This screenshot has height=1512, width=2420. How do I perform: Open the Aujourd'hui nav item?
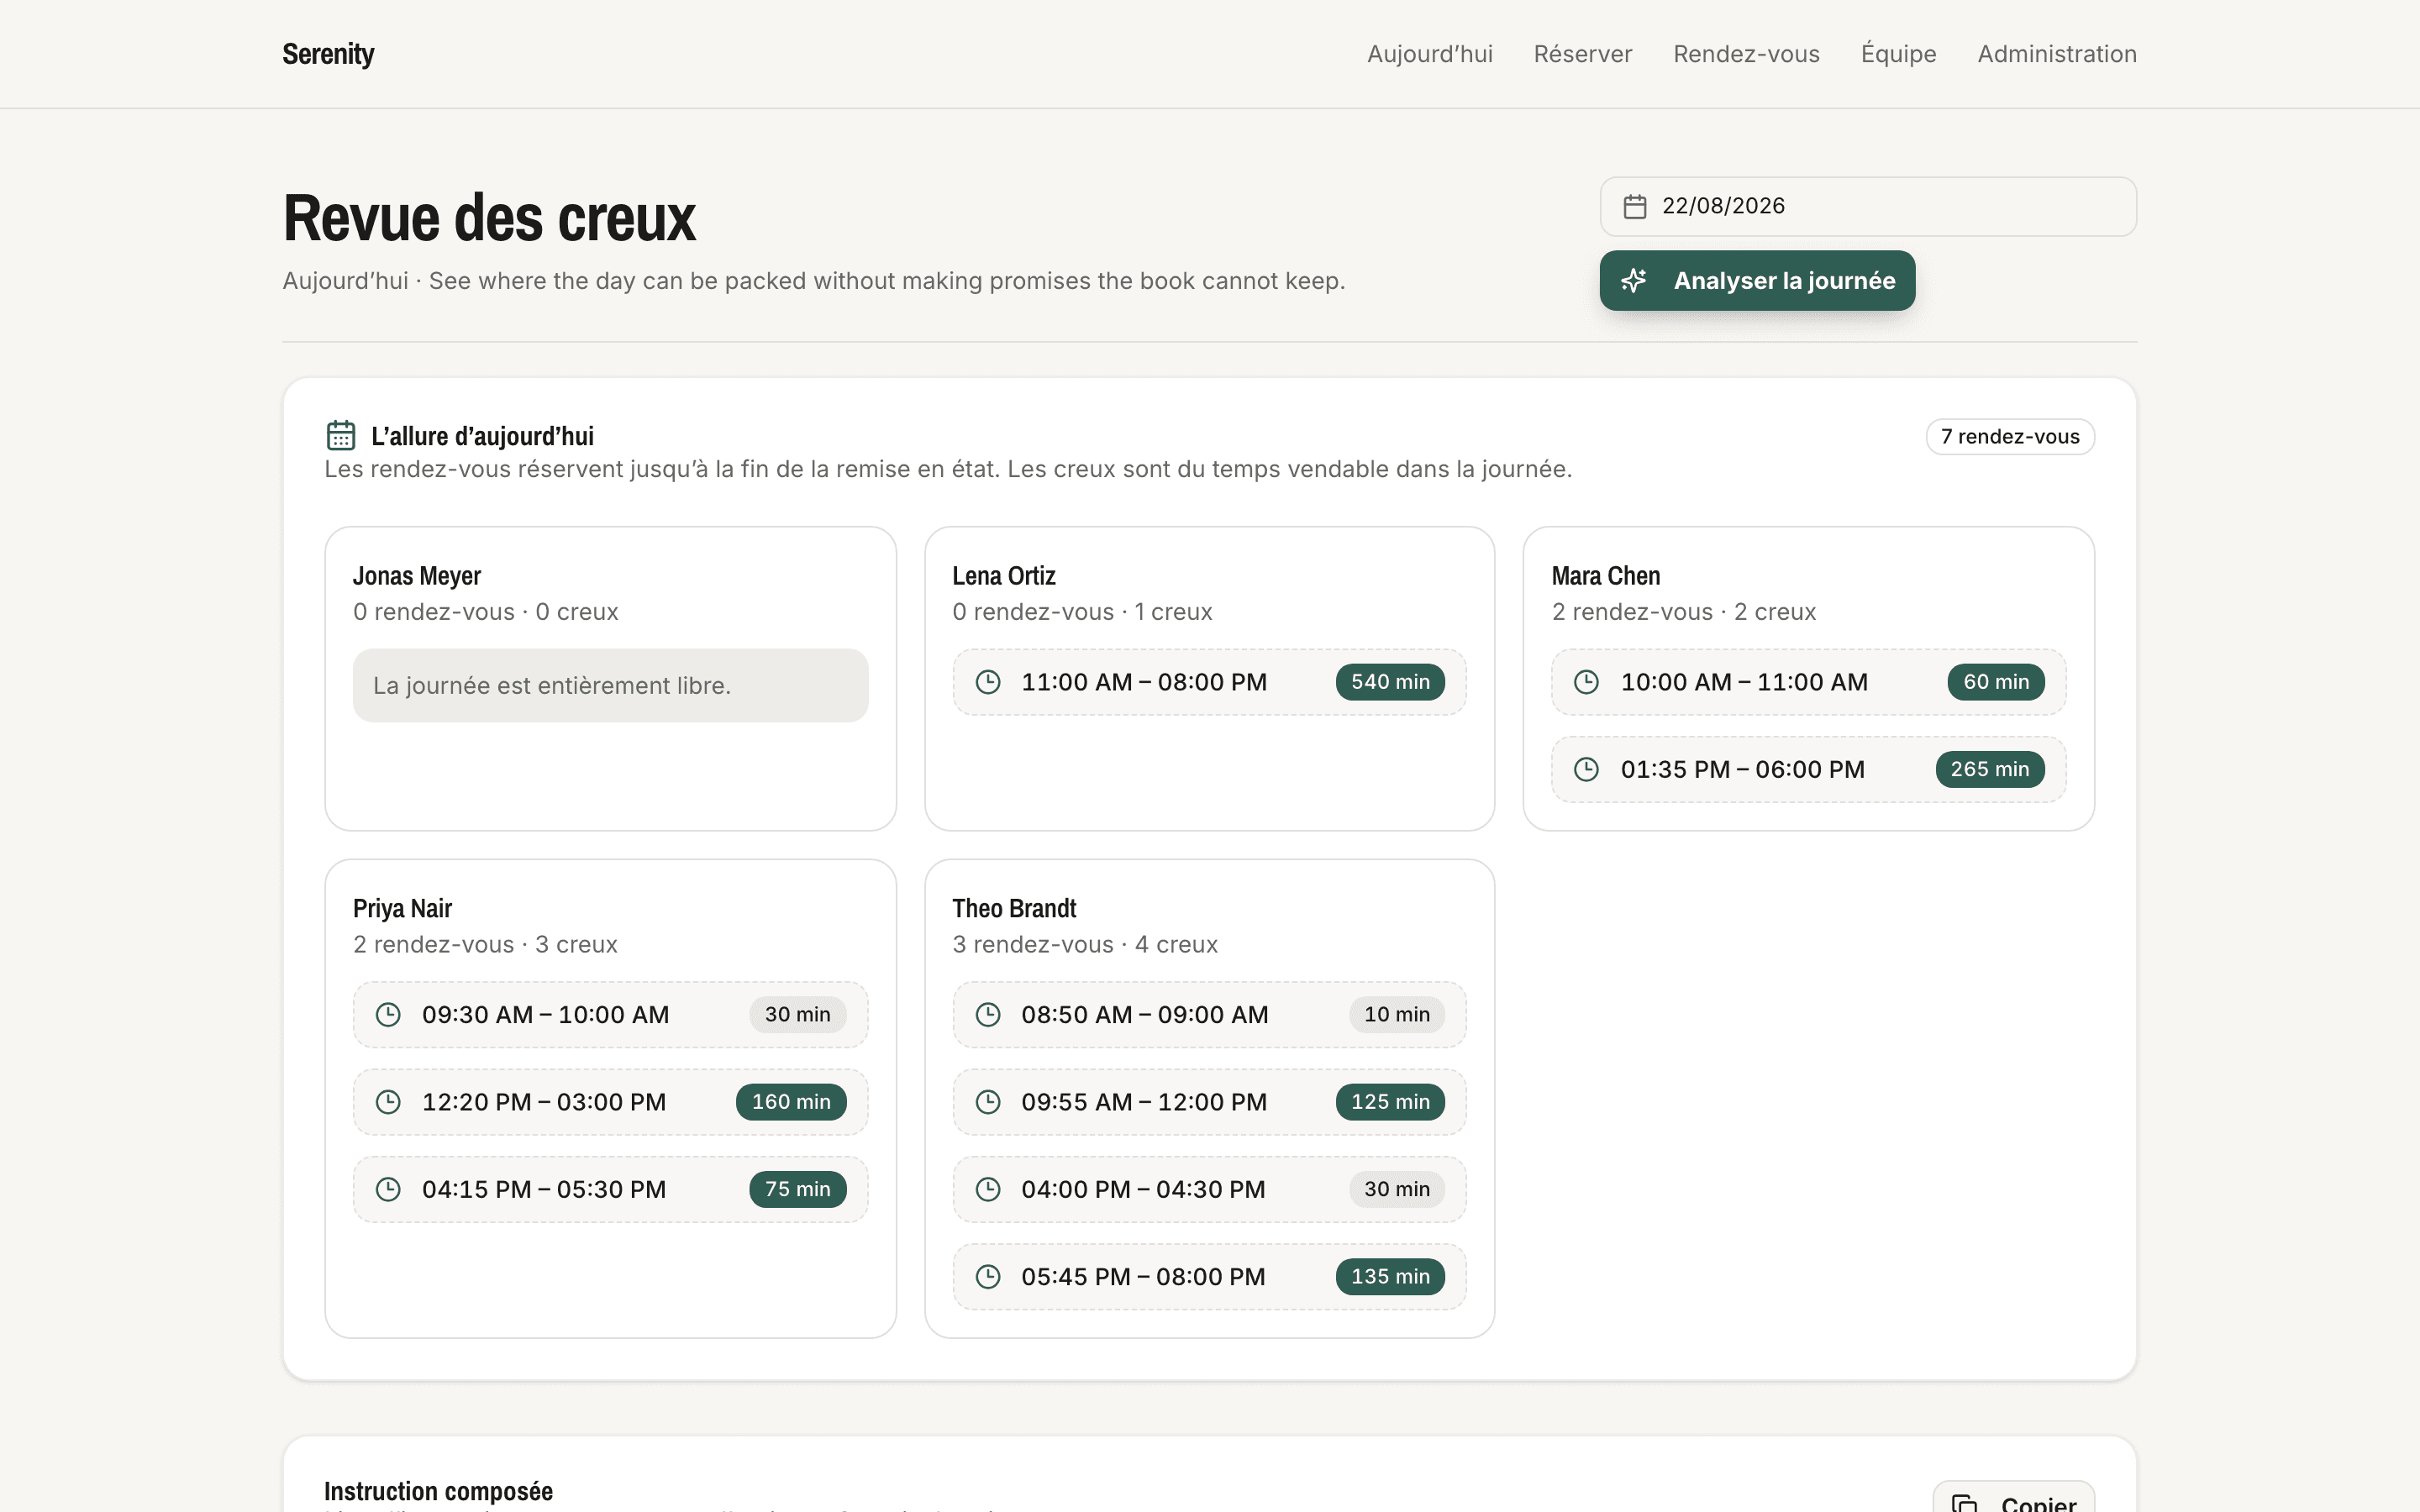[1429, 54]
